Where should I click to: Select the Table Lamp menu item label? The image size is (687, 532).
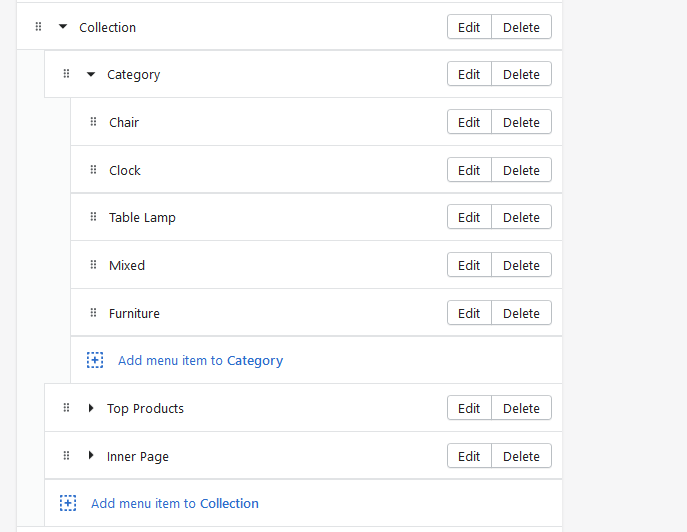(142, 217)
